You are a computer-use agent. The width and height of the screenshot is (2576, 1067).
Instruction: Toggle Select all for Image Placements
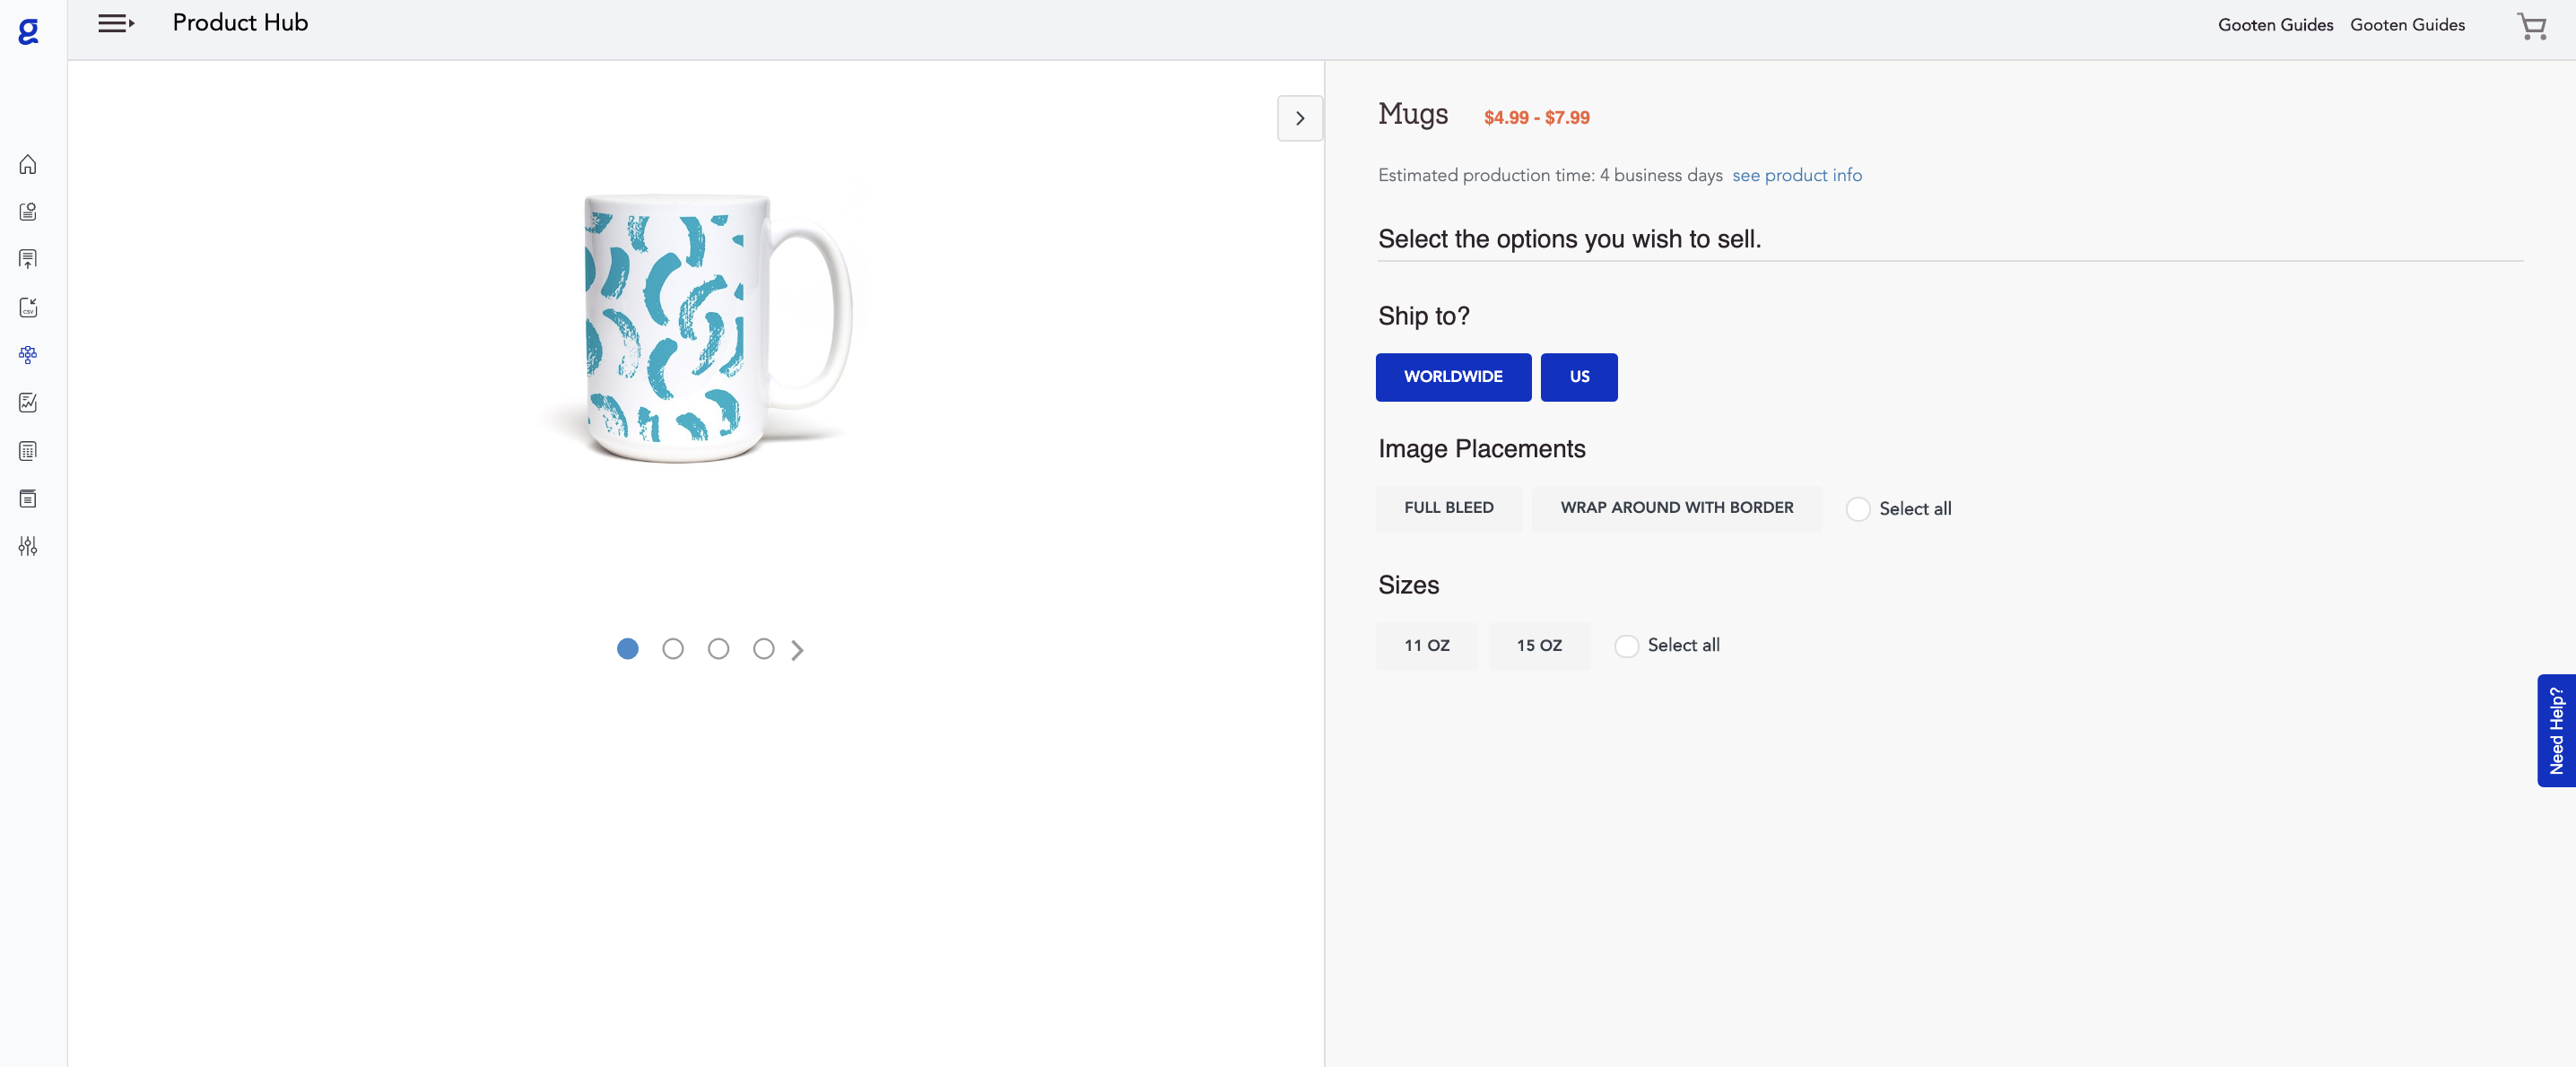coord(1857,509)
